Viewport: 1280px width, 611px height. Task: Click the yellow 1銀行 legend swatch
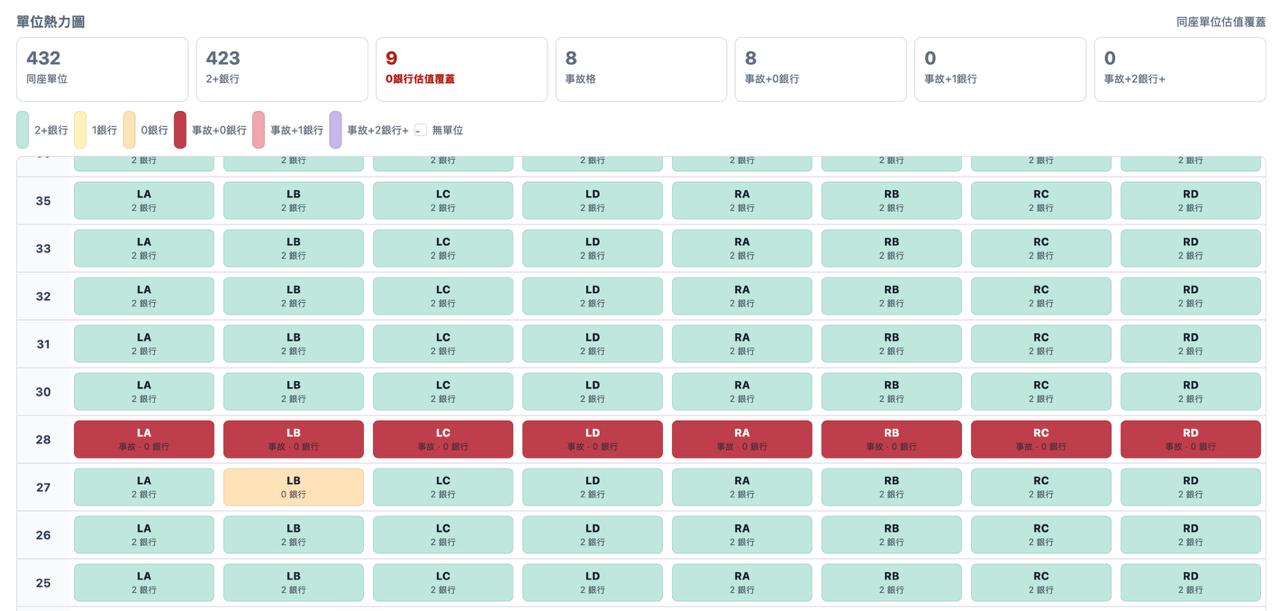coord(80,130)
